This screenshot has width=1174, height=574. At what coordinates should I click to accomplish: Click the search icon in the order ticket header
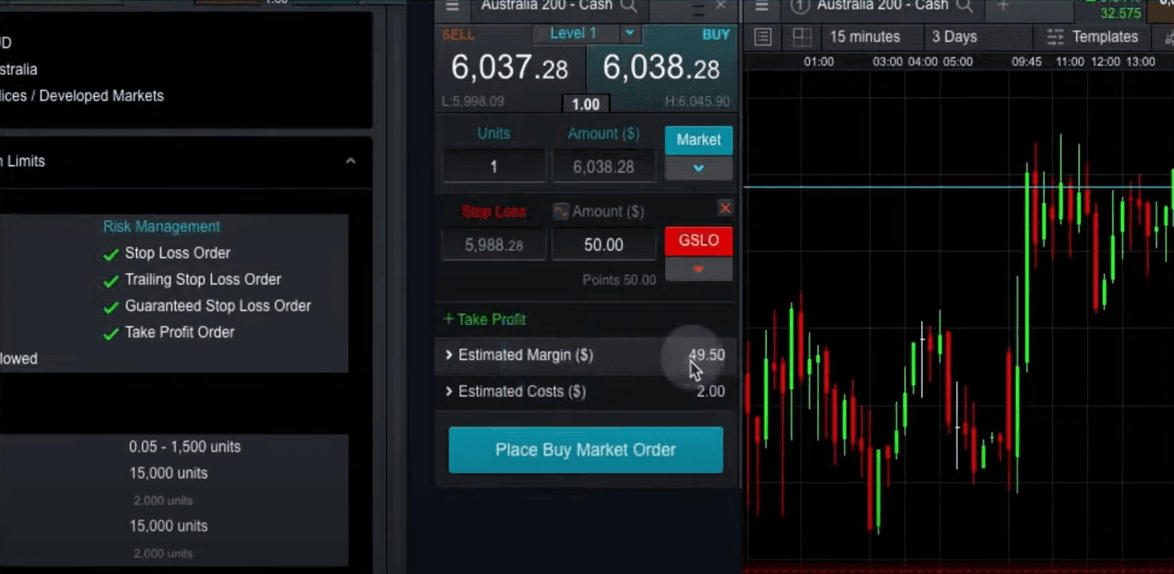click(629, 6)
